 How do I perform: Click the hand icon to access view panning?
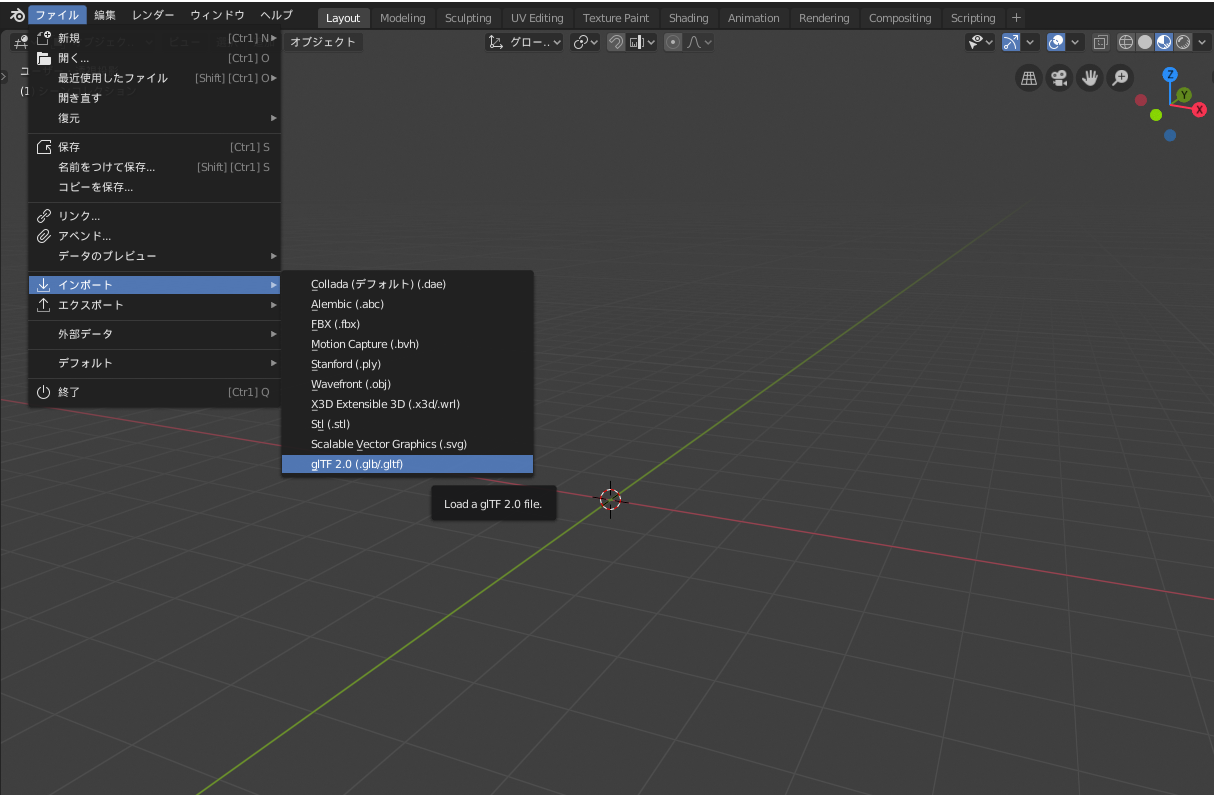(x=1090, y=77)
